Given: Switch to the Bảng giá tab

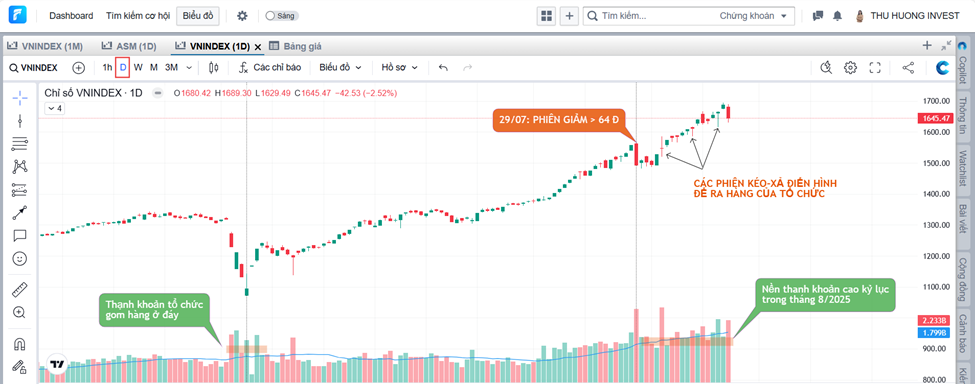Looking at the screenshot, I should 295,46.
